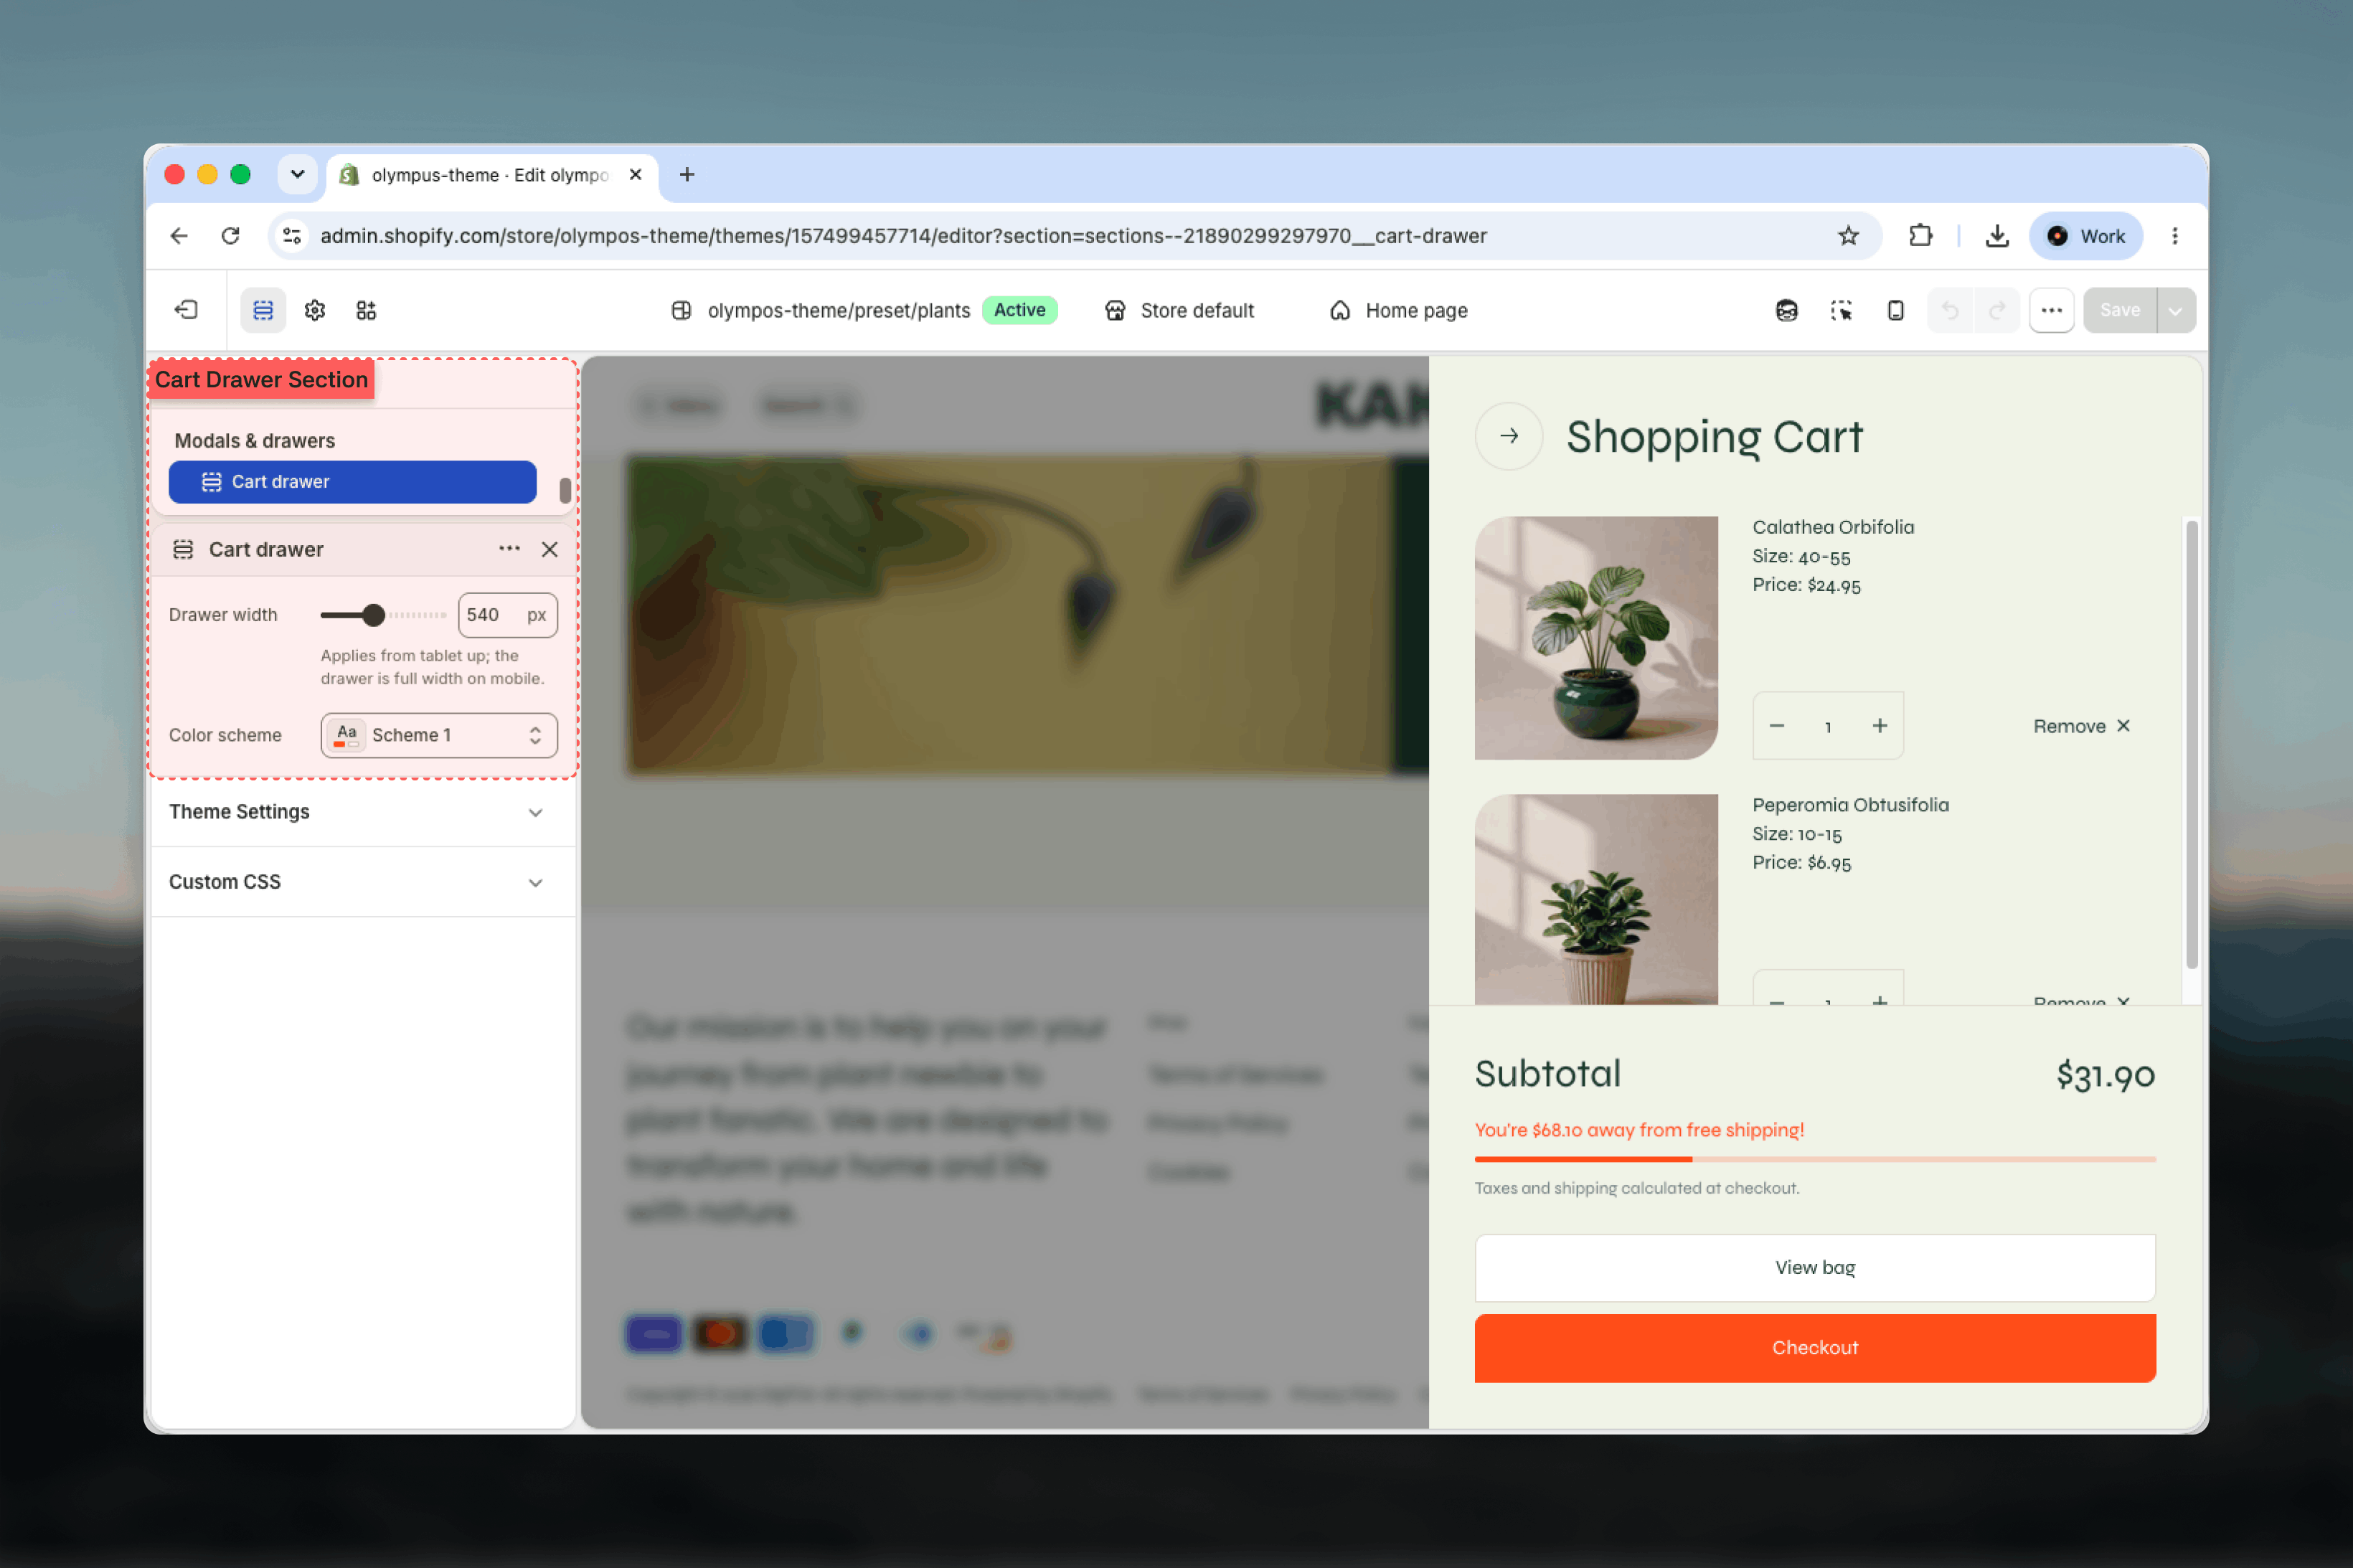Open the Color scheme dropdown Scheme 1
This screenshot has height=1568, width=2353.
click(439, 735)
